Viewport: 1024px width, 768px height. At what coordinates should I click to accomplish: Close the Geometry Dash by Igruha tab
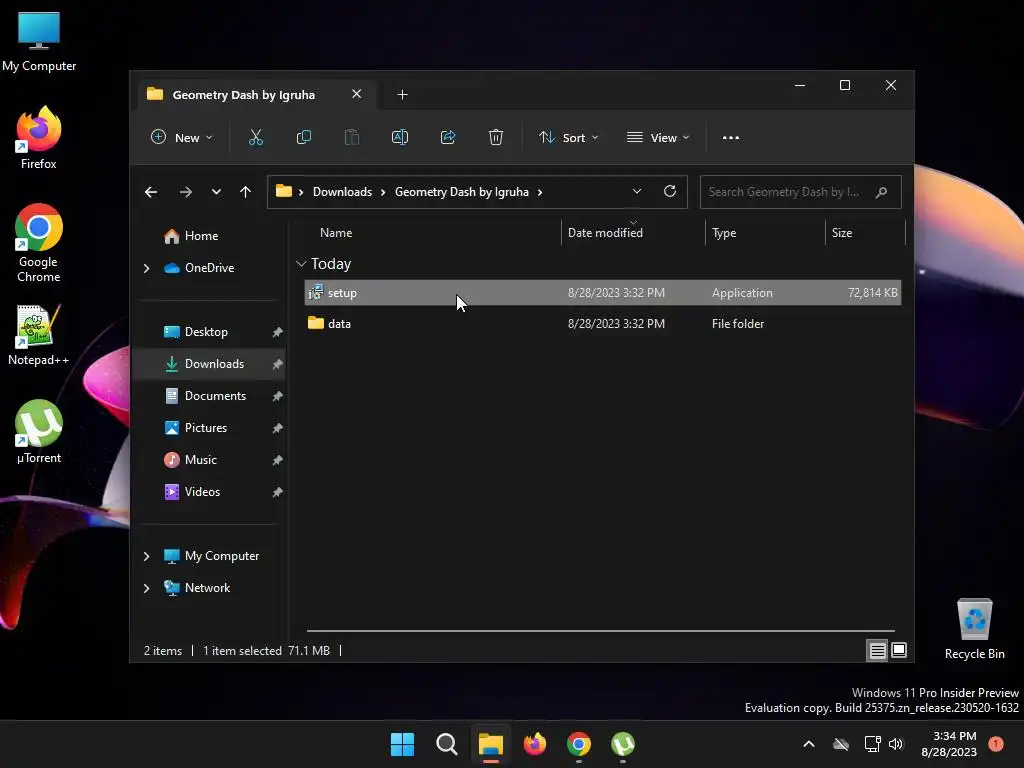coord(357,94)
